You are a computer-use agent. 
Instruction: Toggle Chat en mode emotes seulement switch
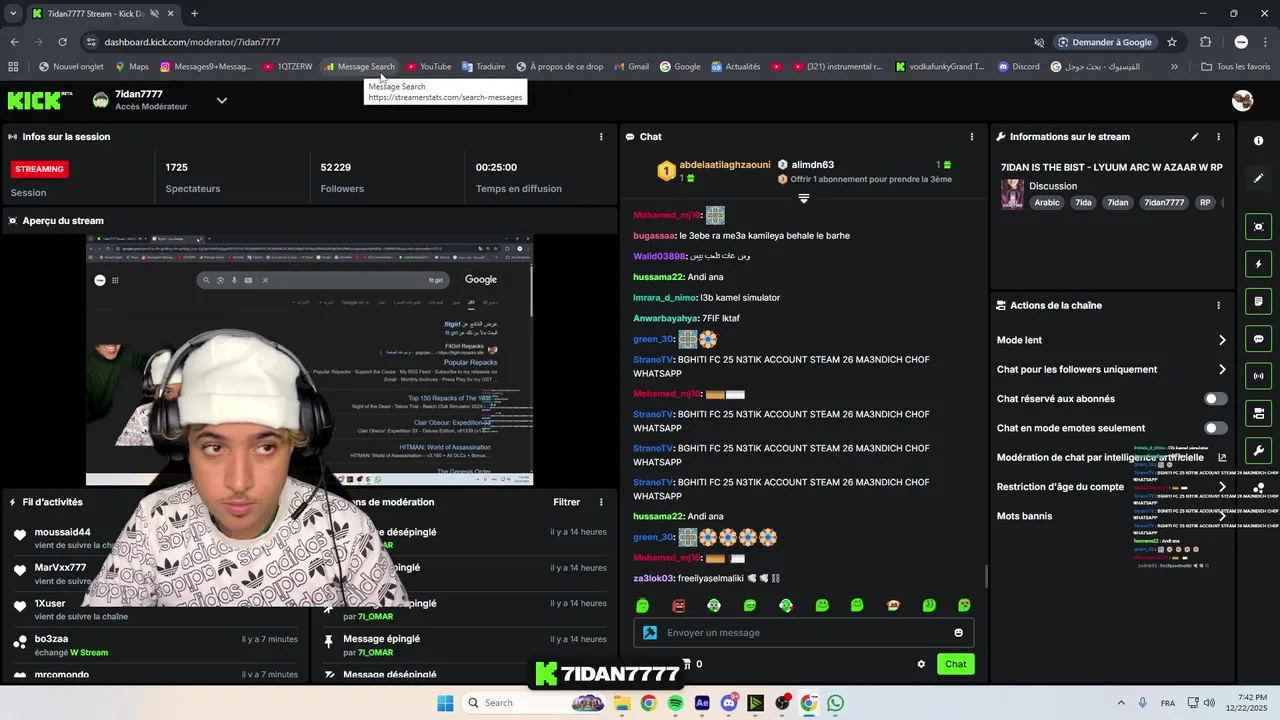click(1215, 428)
